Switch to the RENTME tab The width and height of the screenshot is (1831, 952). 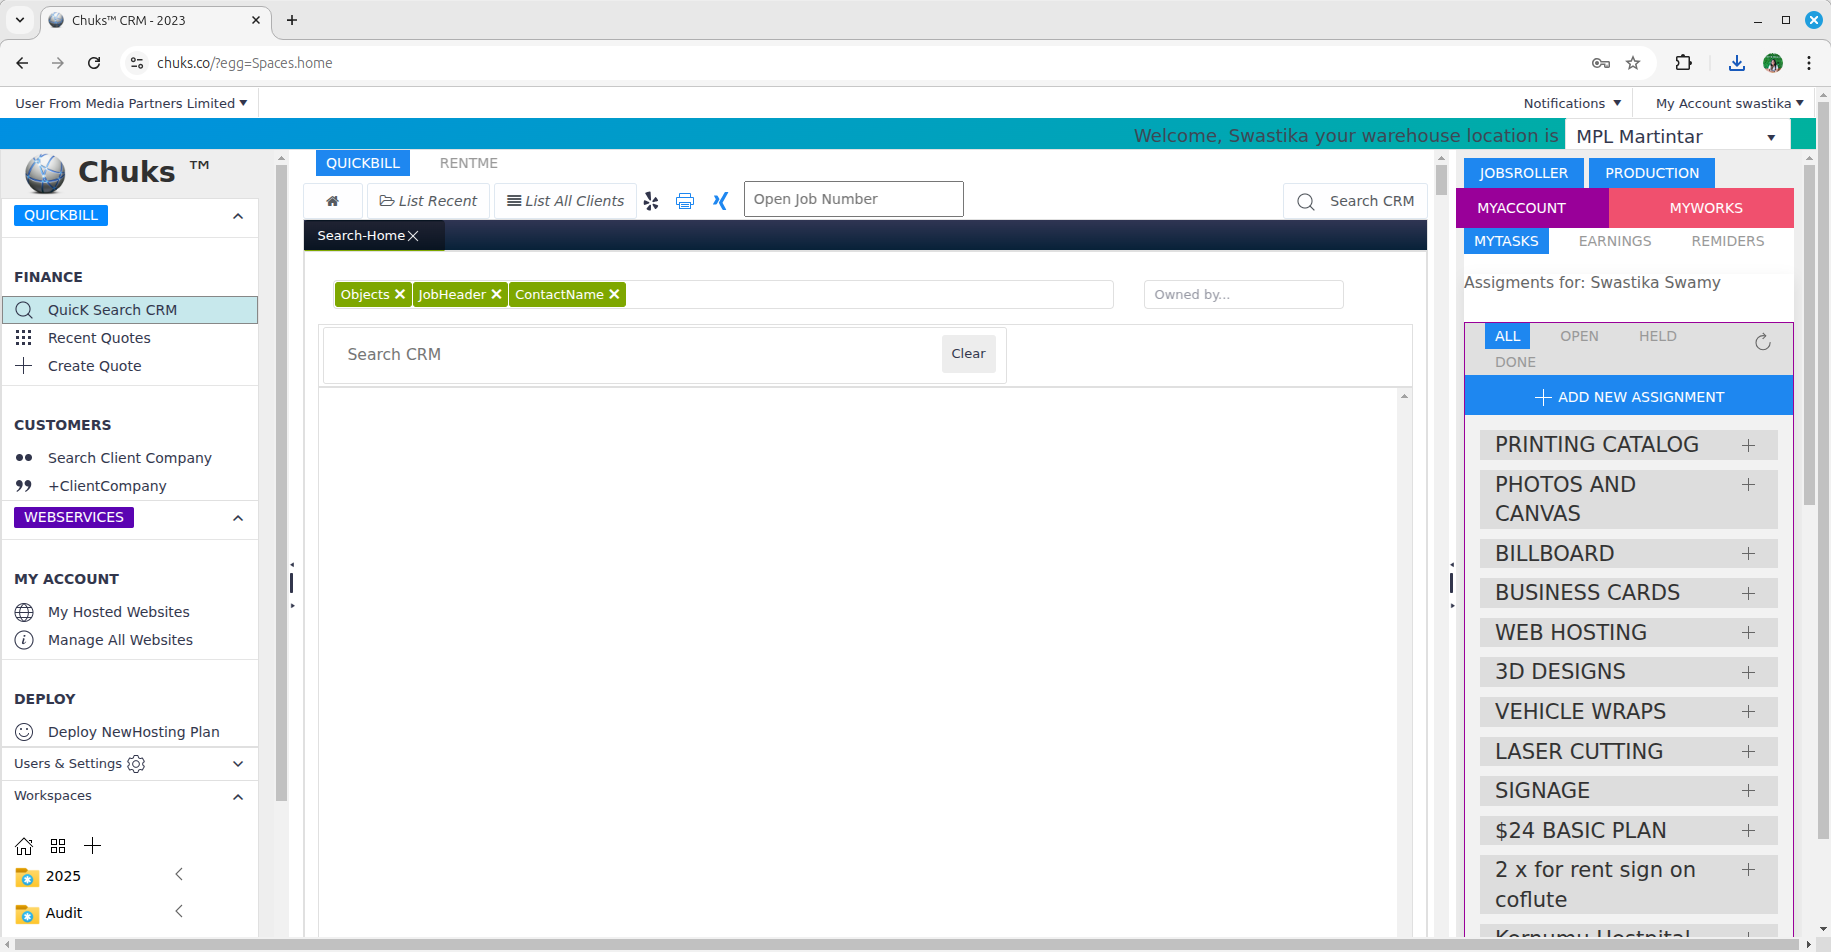click(x=469, y=163)
